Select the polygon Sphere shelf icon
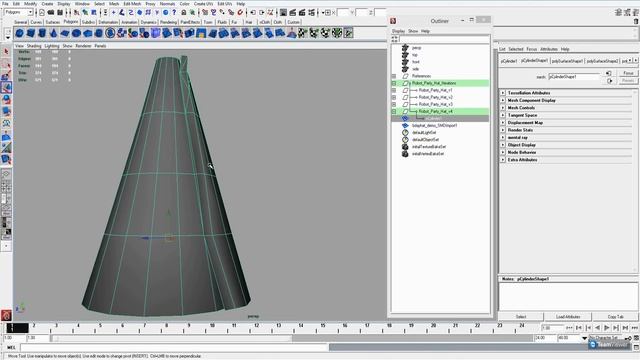The image size is (640, 360). pyautogui.click(x=20, y=33)
